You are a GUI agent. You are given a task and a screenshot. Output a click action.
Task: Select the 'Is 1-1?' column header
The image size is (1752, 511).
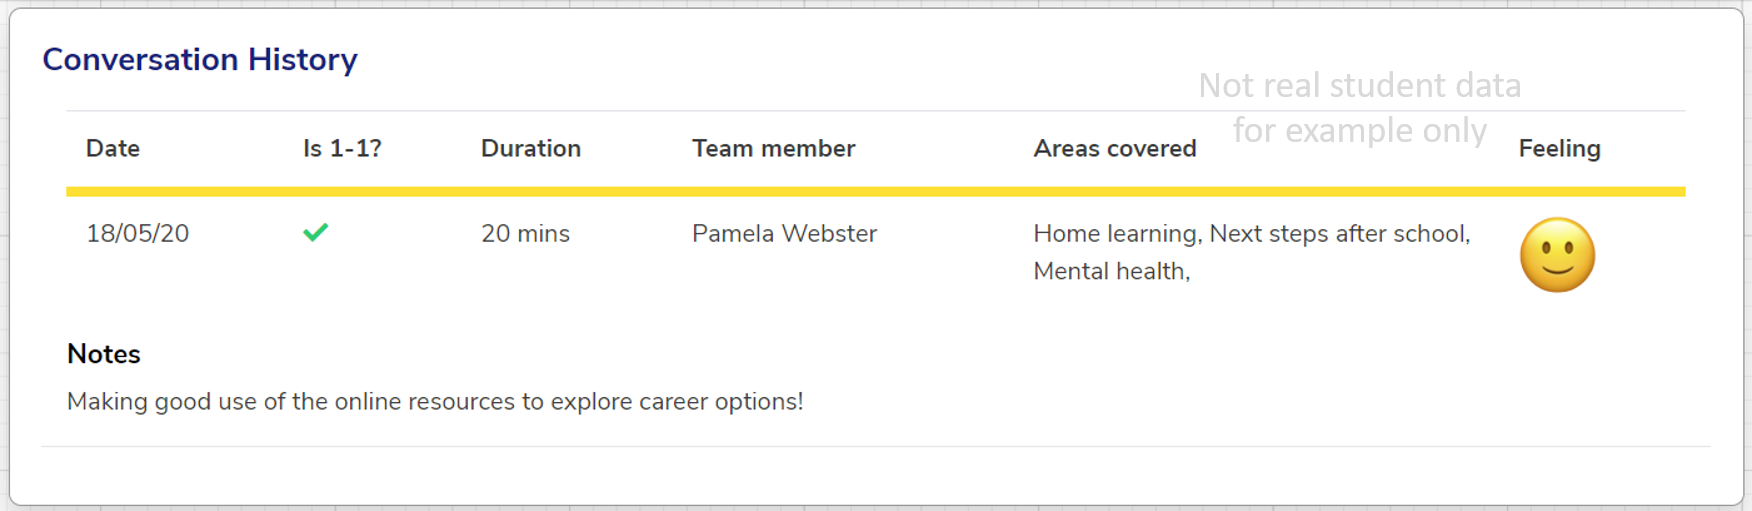click(342, 149)
